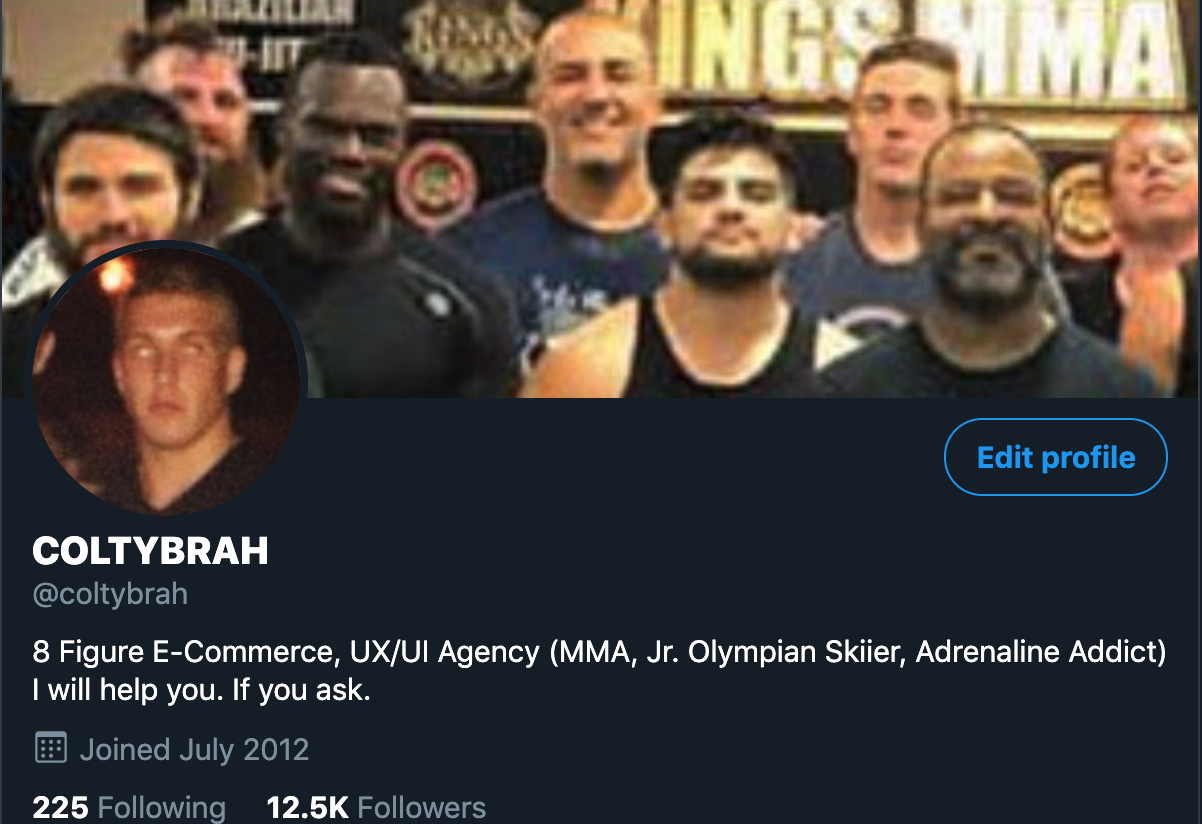Click the COLTYBRAH display name
Viewport: 1202px width, 824px height.
coord(150,550)
